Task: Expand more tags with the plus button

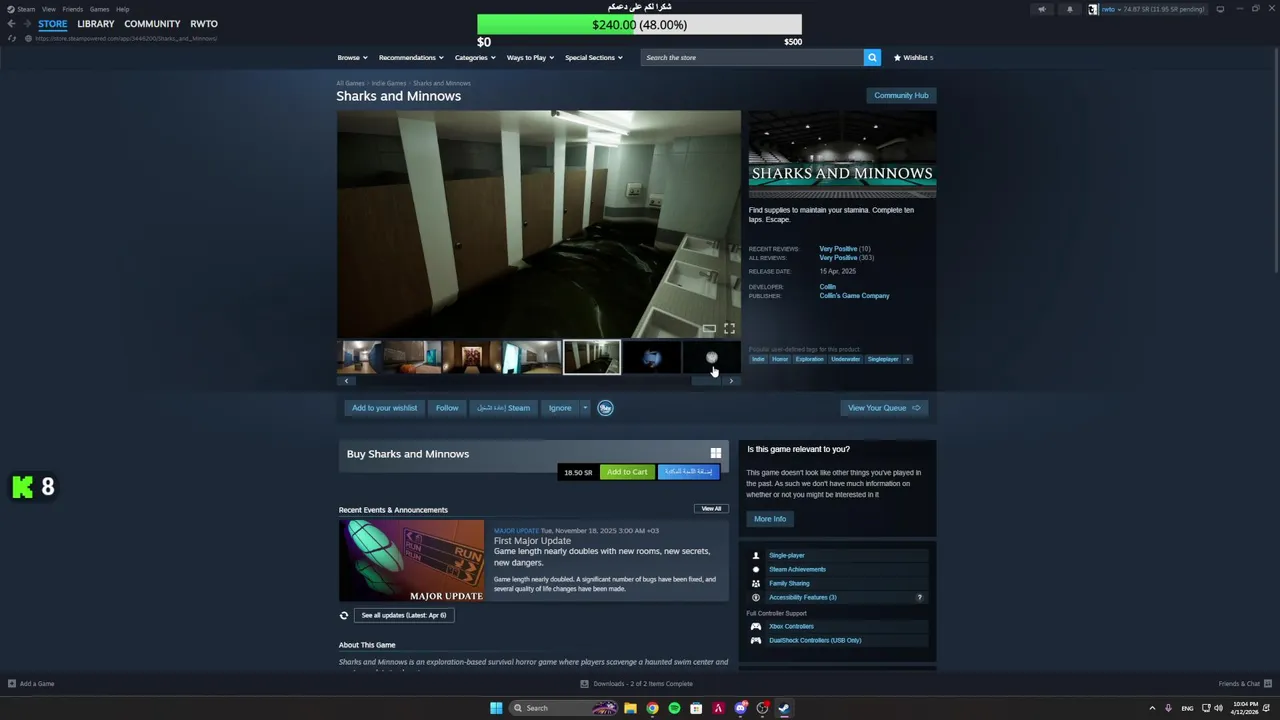Action: pyautogui.click(x=907, y=359)
